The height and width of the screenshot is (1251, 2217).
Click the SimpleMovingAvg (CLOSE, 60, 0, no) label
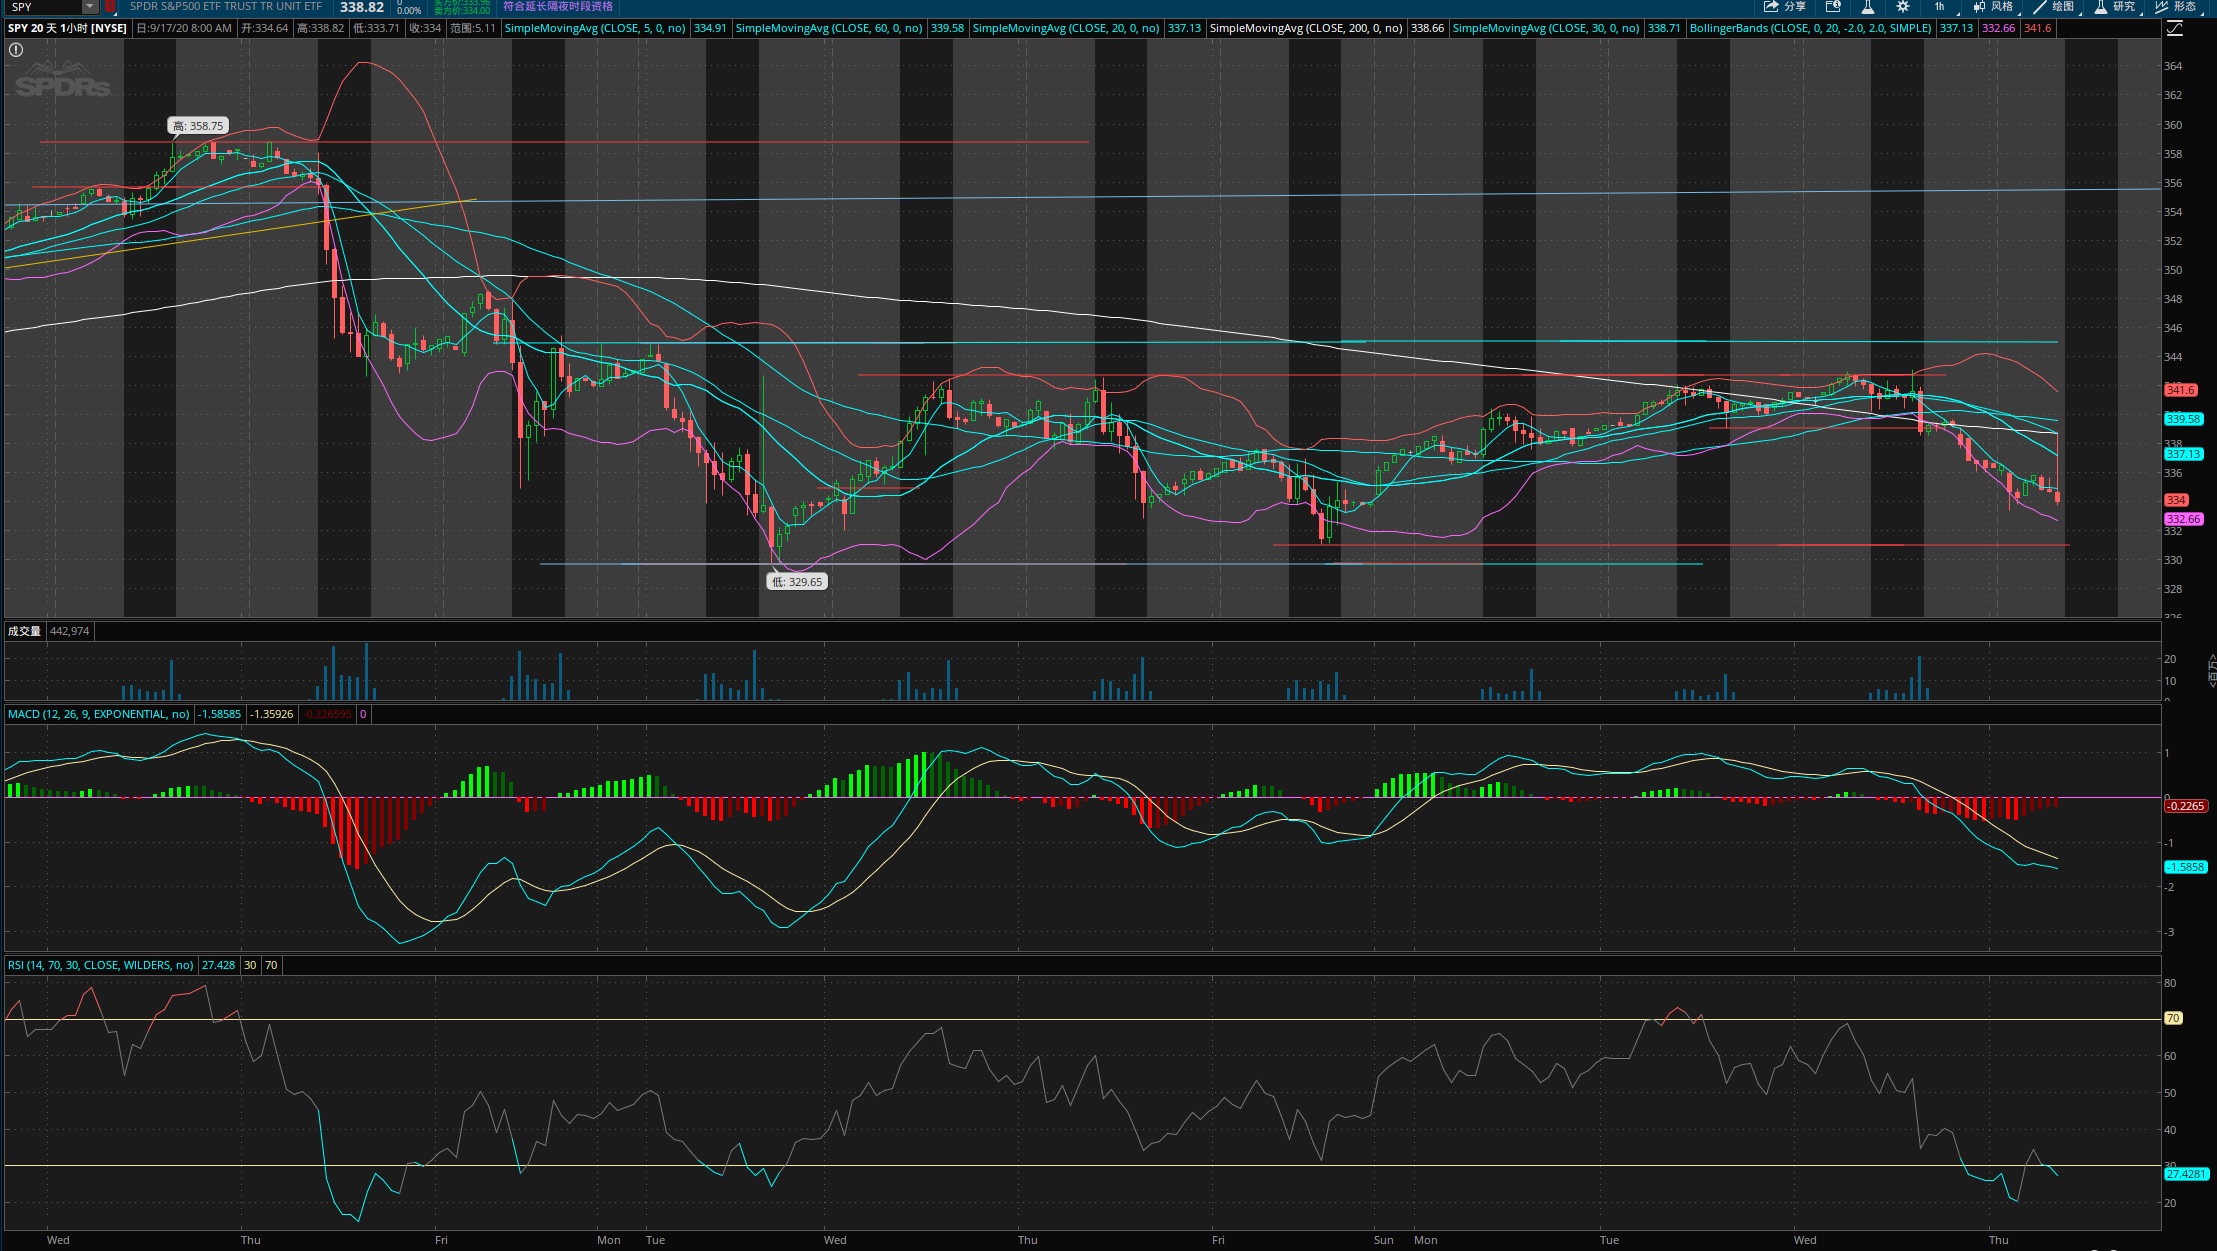829,28
